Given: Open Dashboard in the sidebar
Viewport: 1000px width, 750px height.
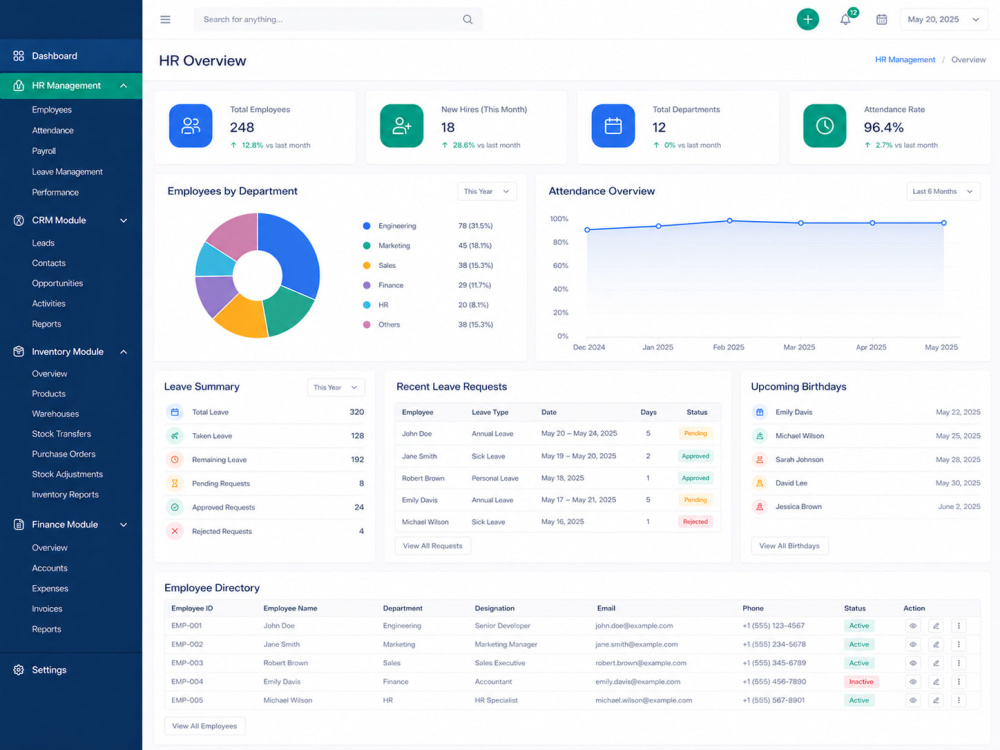Looking at the screenshot, I should tap(71, 55).
